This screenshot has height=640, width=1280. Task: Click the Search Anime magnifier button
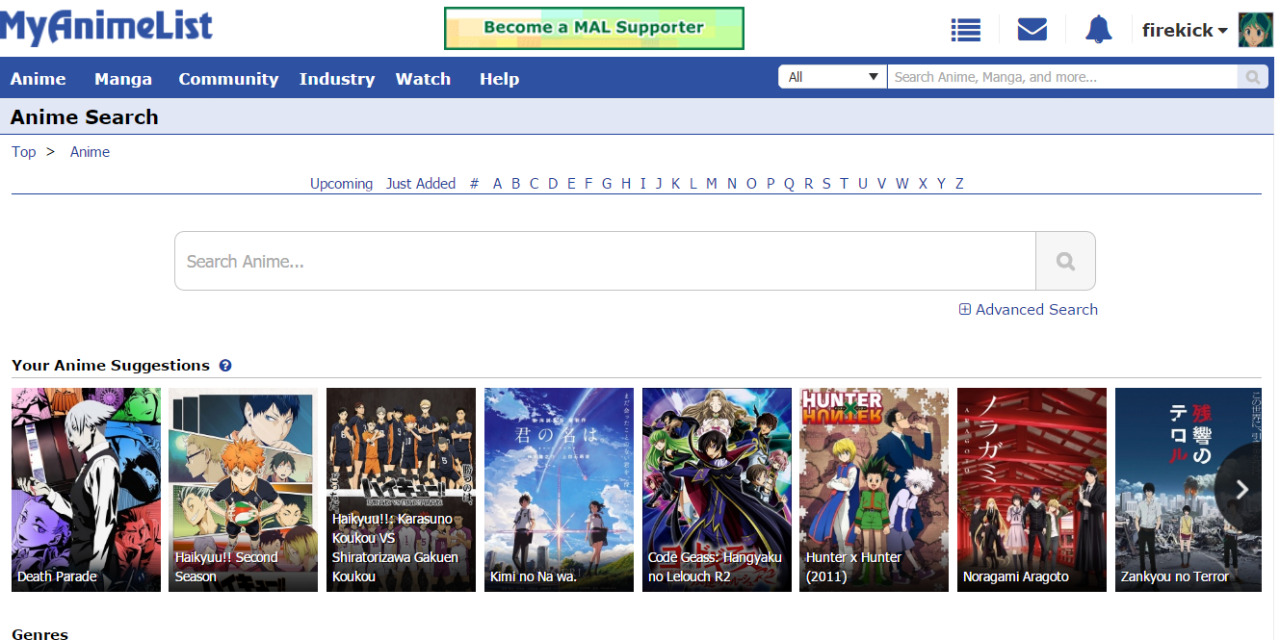1065,261
